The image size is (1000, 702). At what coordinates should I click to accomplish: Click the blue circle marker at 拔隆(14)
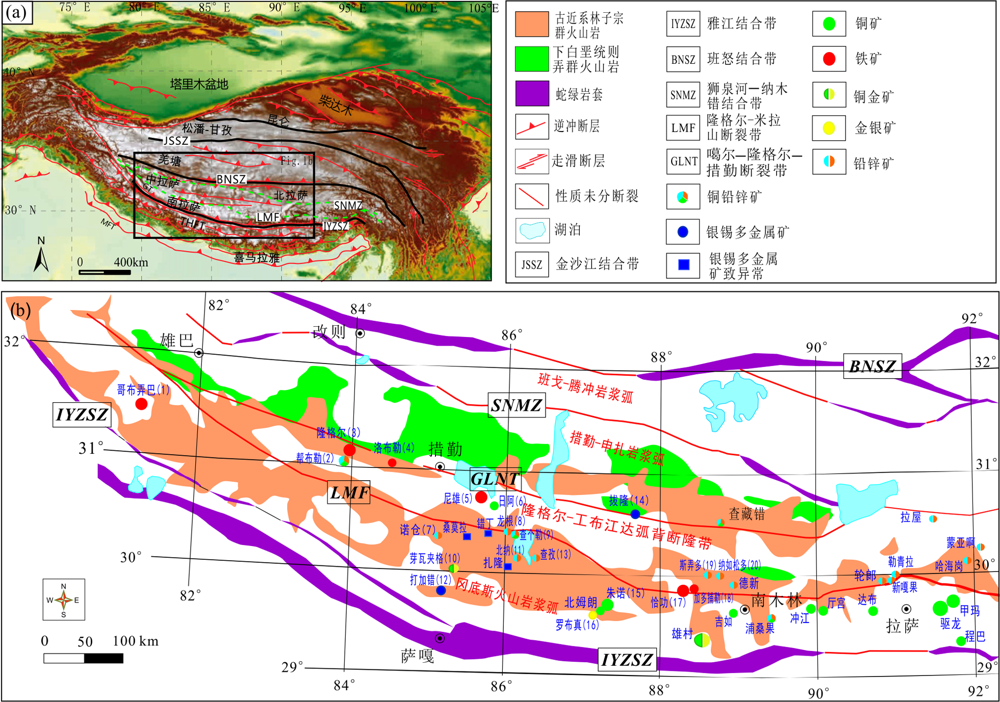click(x=635, y=514)
